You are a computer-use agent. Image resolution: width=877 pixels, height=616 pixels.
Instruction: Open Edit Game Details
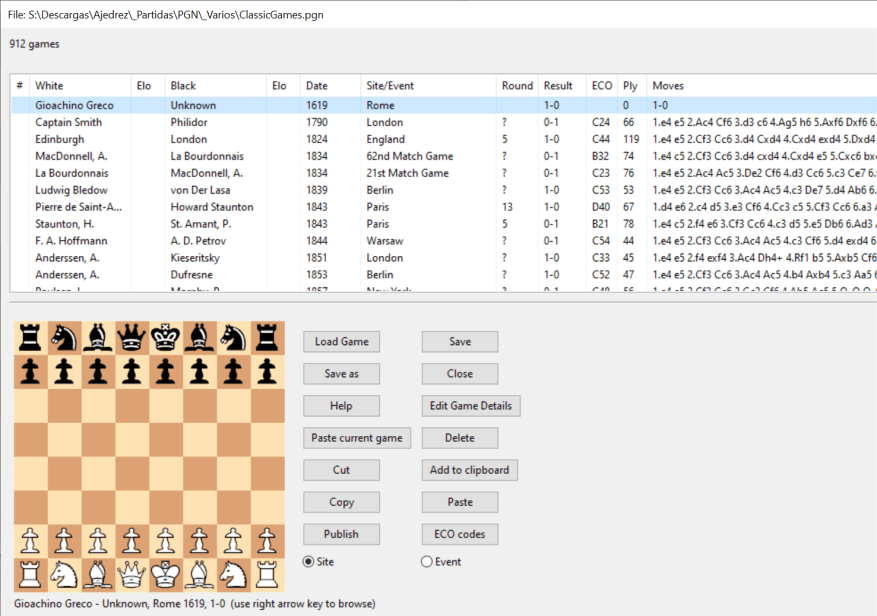point(470,406)
